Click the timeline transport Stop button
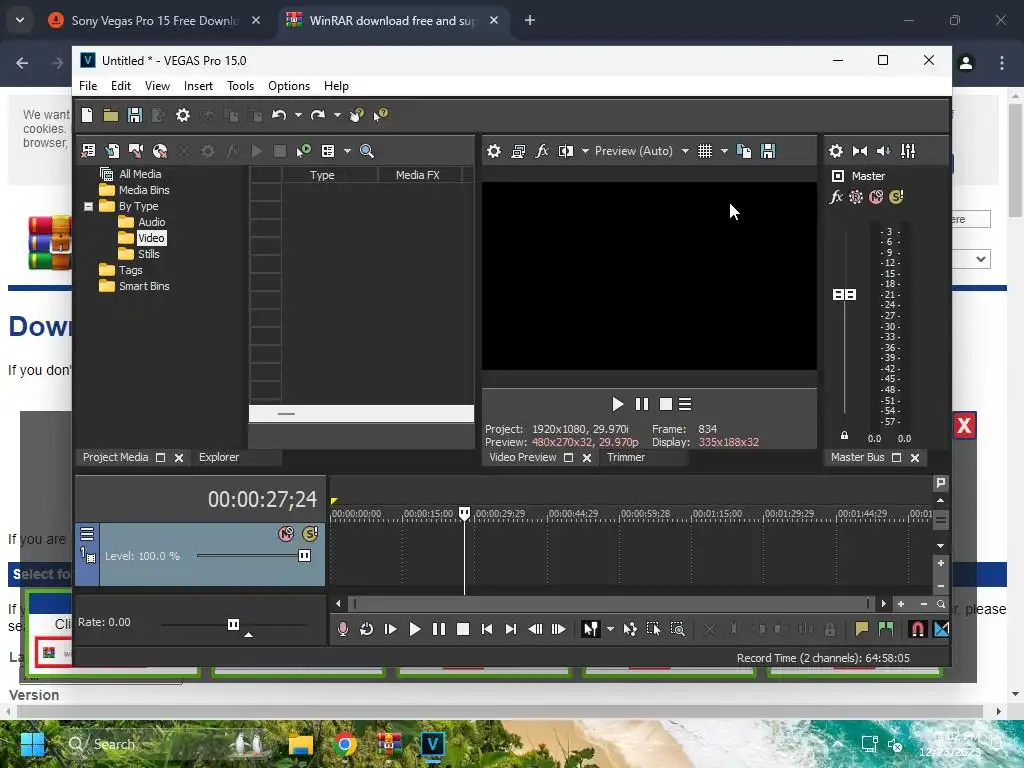The image size is (1024, 768). (463, 629)
